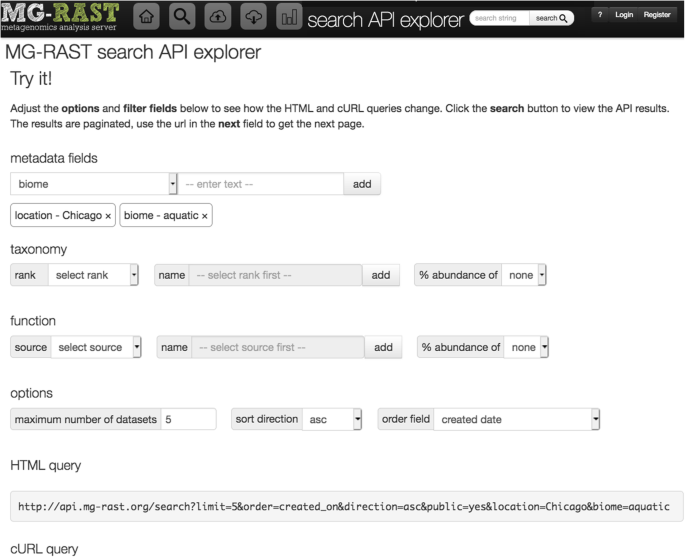Open function % abundance of dropdown
The image size is (685, 560).
coord(526,347)
